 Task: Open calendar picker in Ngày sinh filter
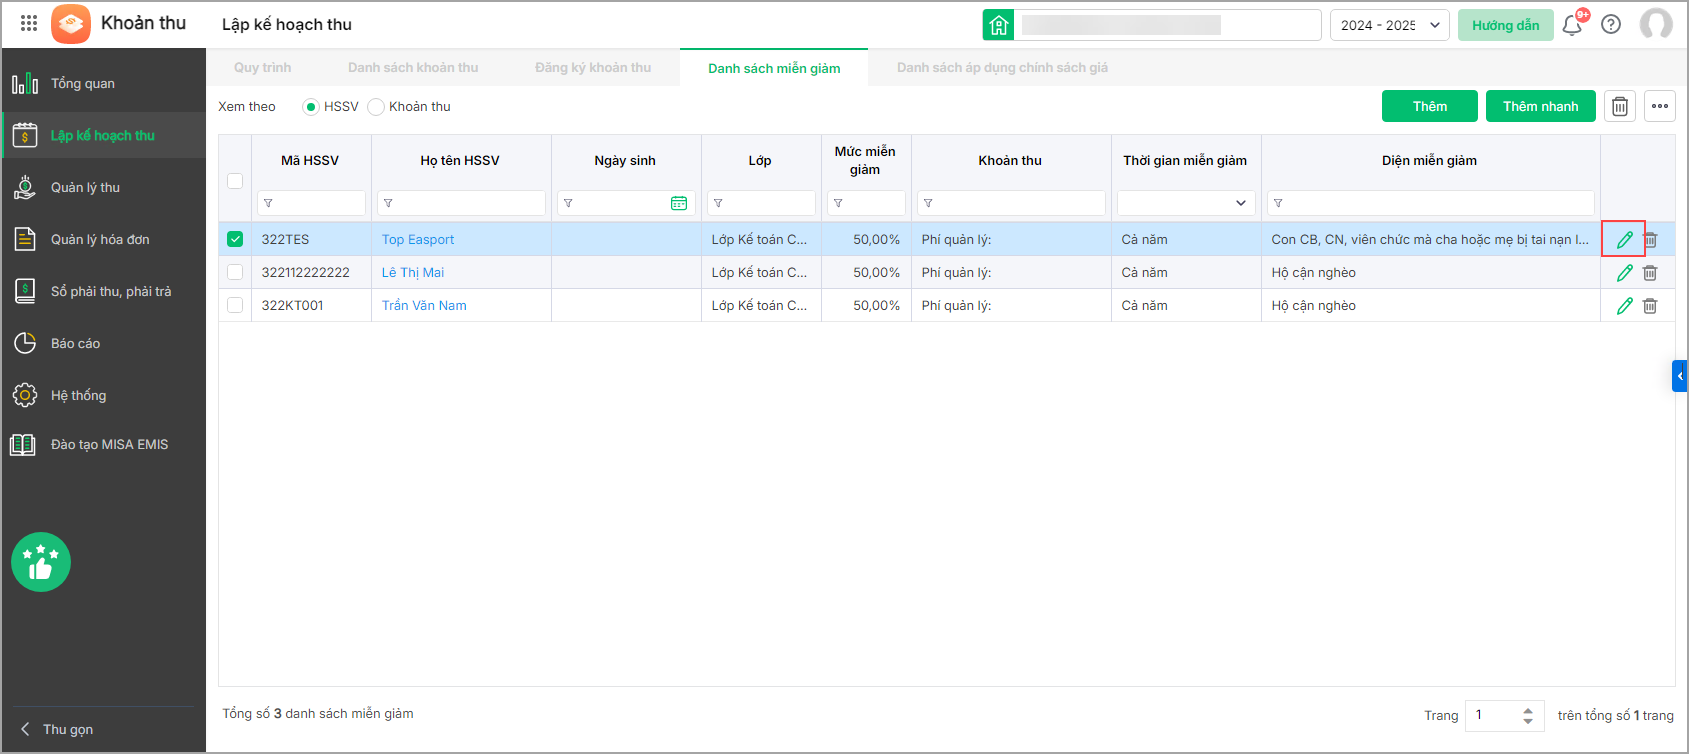click(679, 203)
